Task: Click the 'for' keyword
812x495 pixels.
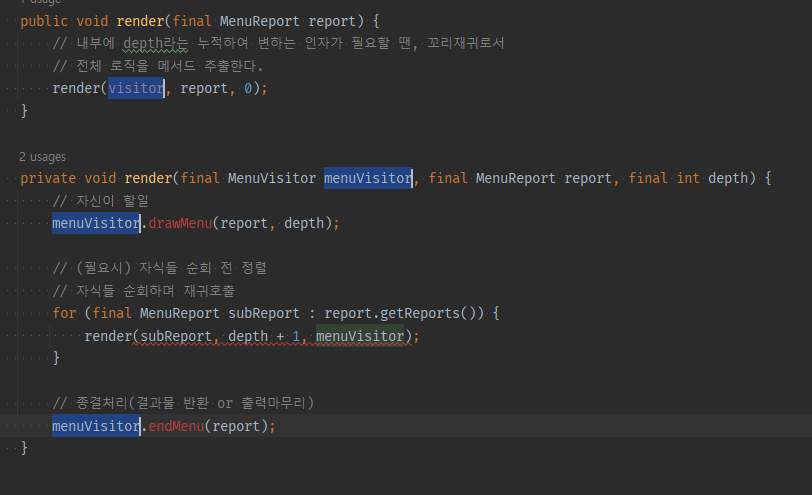Action: pyautogui.click(x=64, y=313)
